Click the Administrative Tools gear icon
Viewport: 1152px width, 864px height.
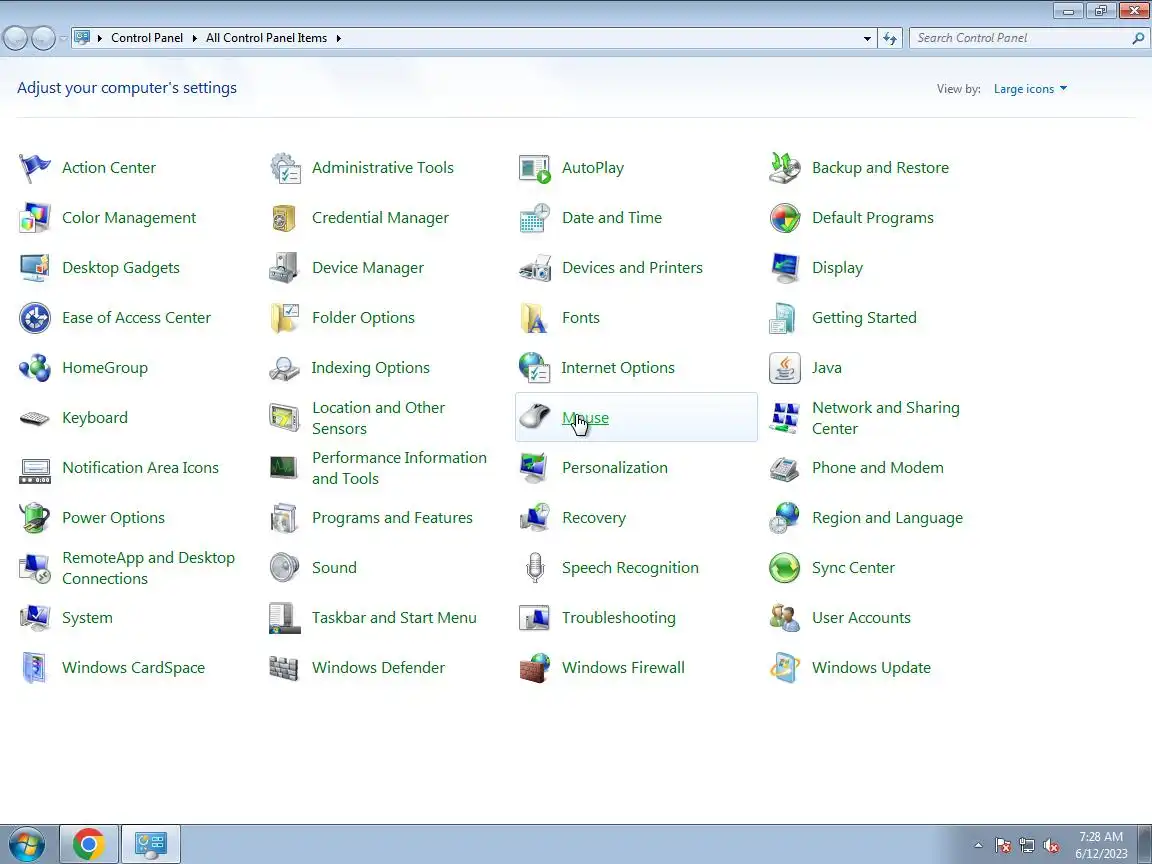pyautogui.click(x=284, y=168)
